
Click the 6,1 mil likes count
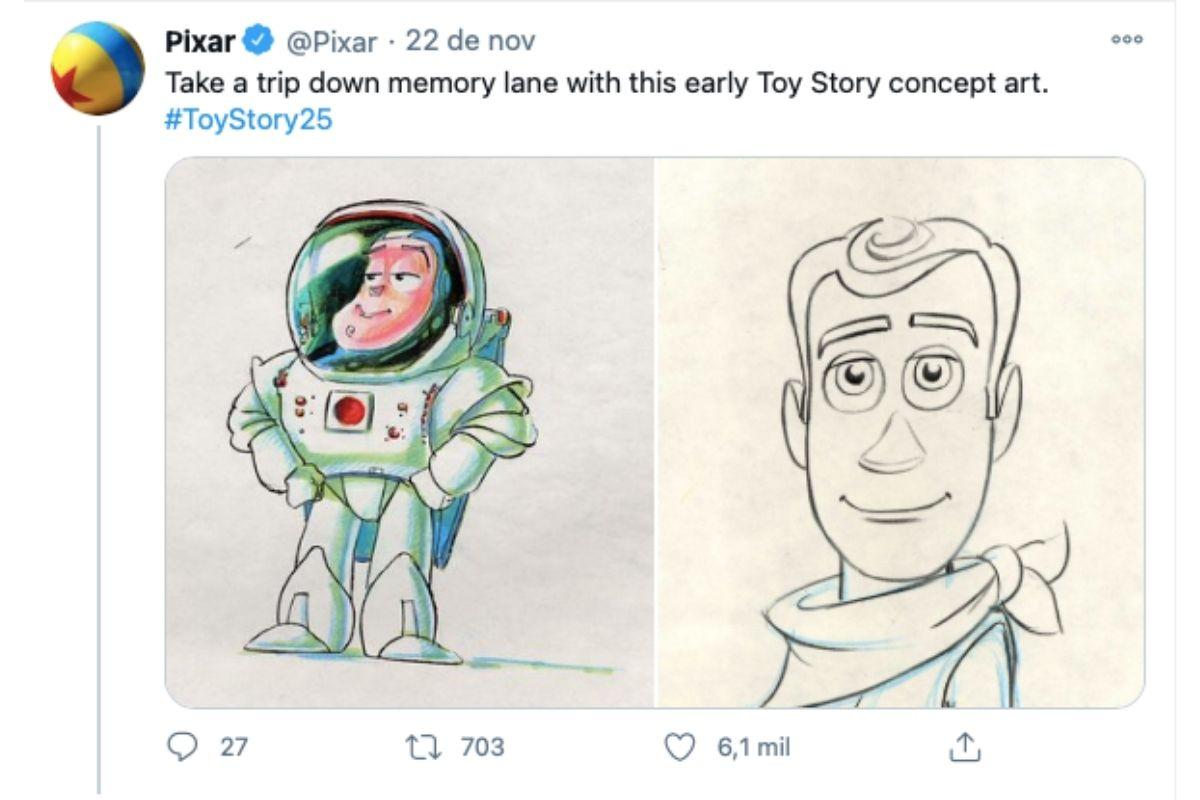753,746
